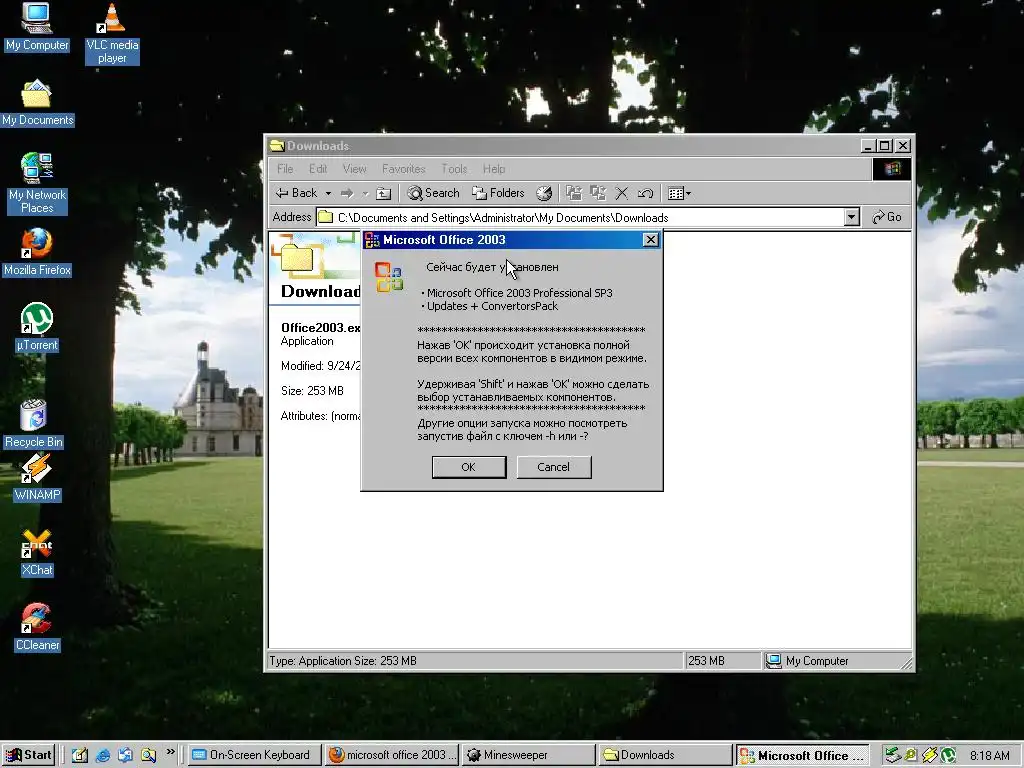Click the Windows flag throbber logo
The width and height of the screenshot is (1024, 768).
tap(891, 169)
